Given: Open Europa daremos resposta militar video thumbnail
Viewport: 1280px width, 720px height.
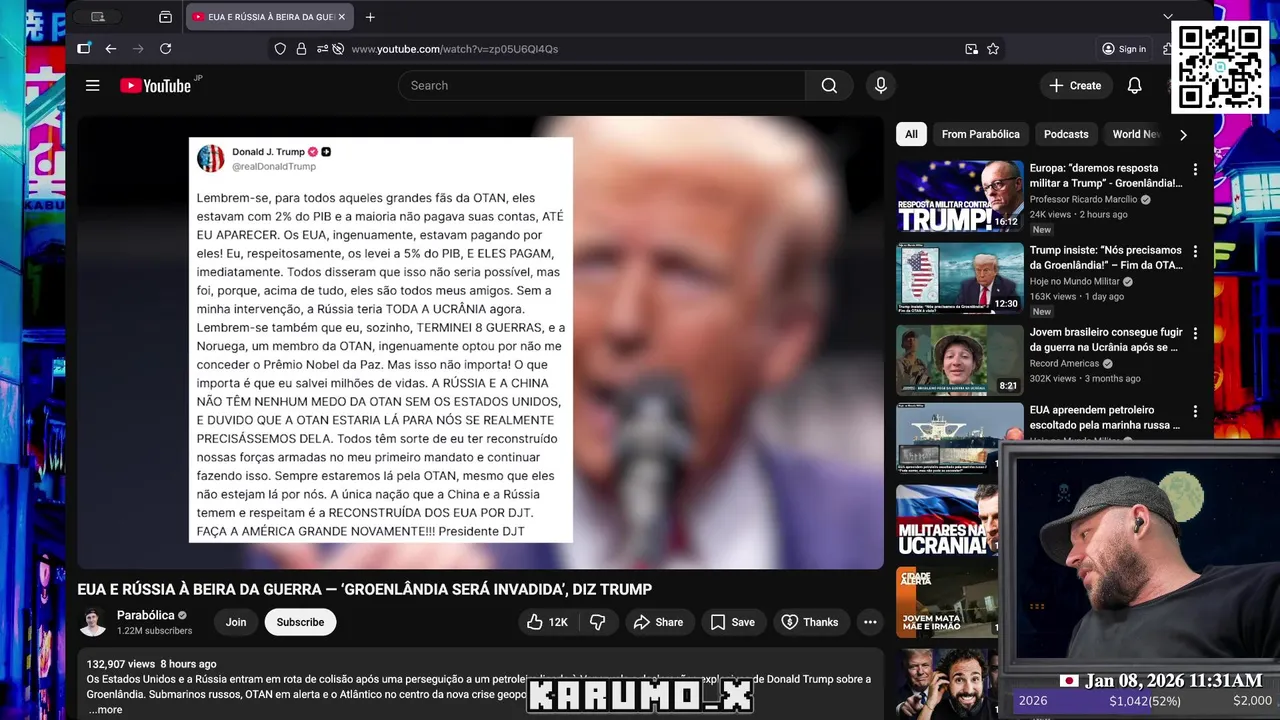Looking at the screenshot, I should pyautogui.click(x=960, y=196).
